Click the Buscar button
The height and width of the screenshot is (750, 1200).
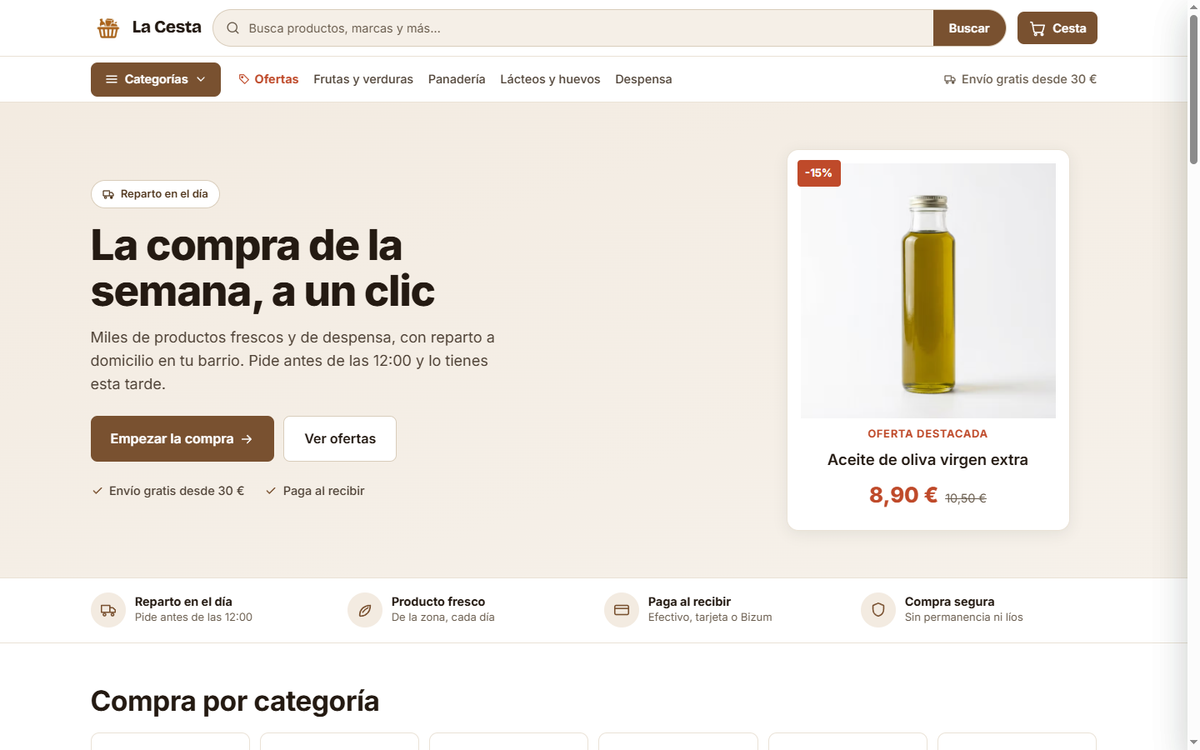coord(969,28)
